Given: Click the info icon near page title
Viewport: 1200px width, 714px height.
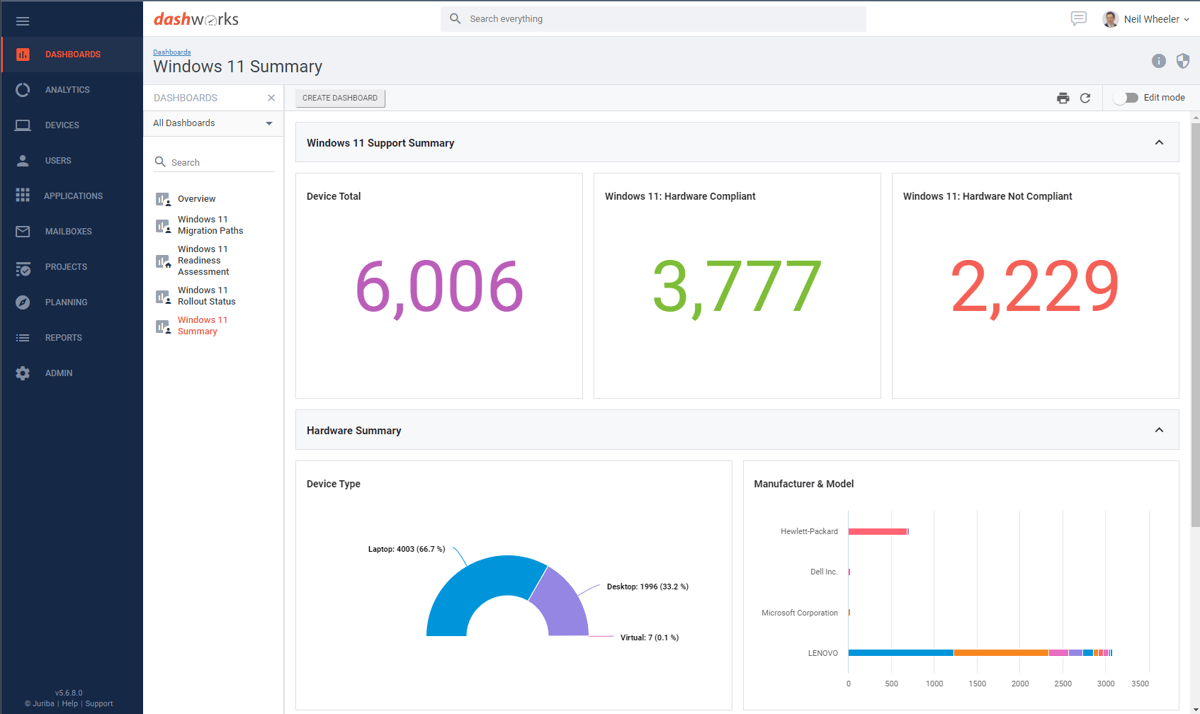Looking at the screenshot, I should coord(1158,61).
